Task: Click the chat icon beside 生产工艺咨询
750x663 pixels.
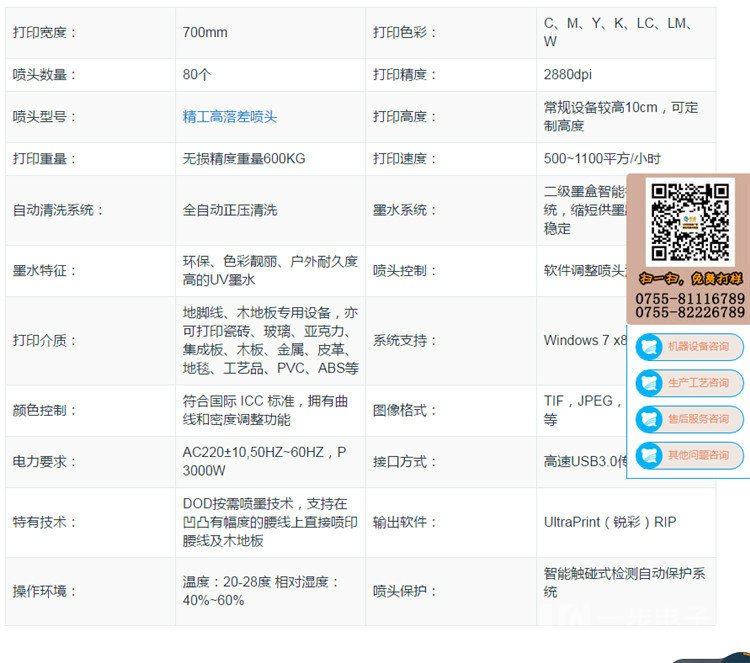Action: [x=650, y=383]
